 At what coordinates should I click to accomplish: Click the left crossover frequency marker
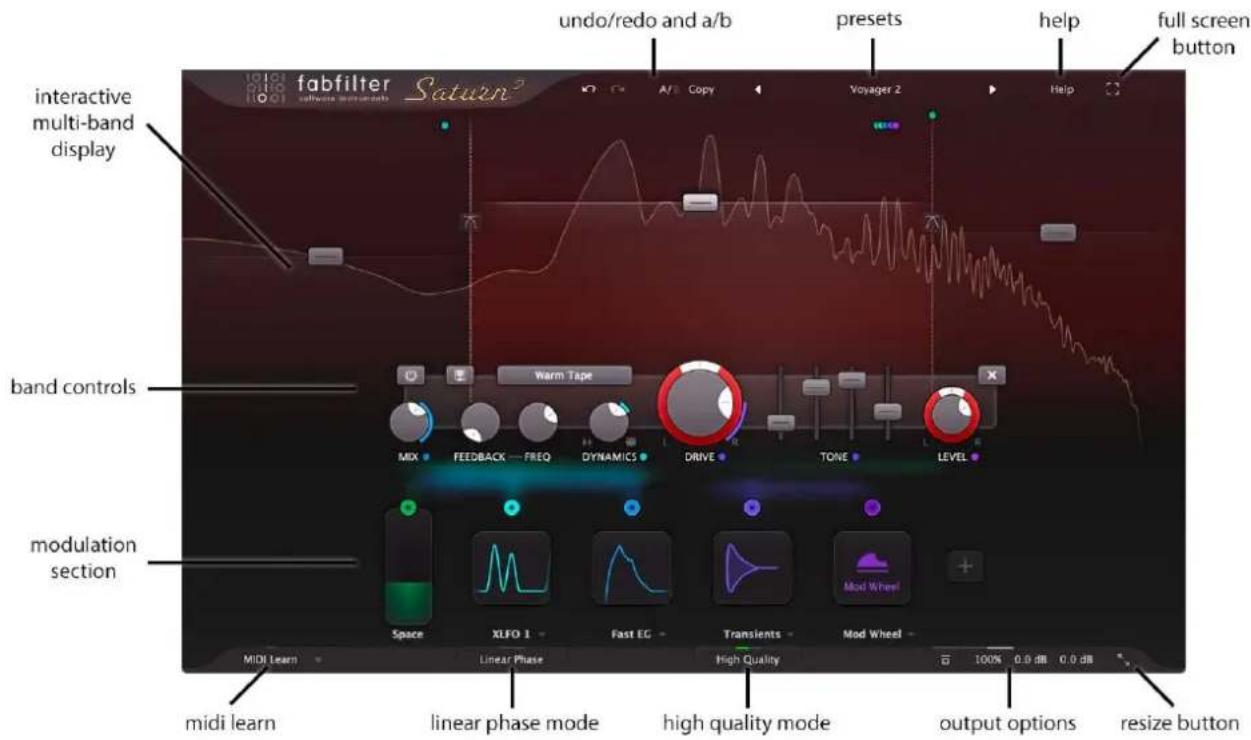coord(470,221)
